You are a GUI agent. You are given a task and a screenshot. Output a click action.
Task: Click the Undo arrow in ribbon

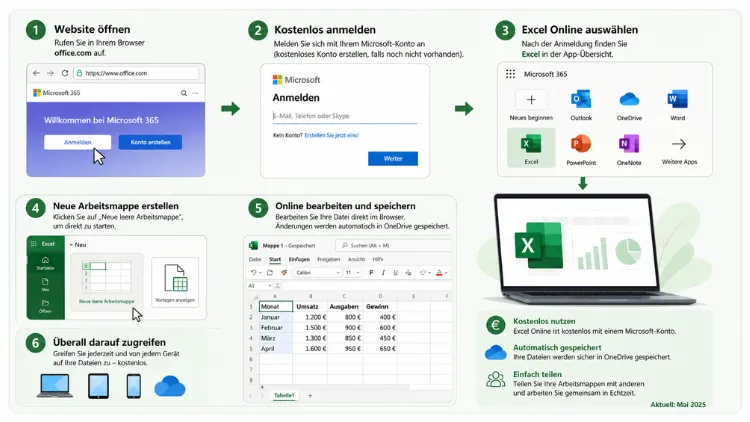253,273
